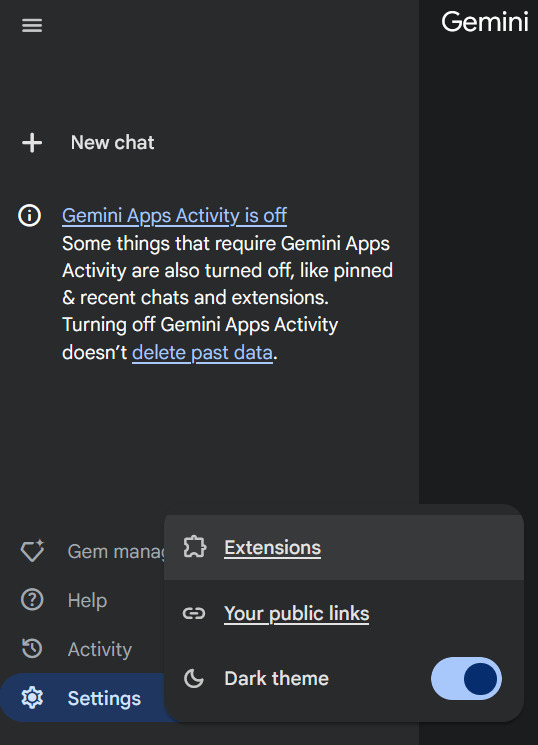
Task: Click the Help question mark icon
Action: point(32,600)
